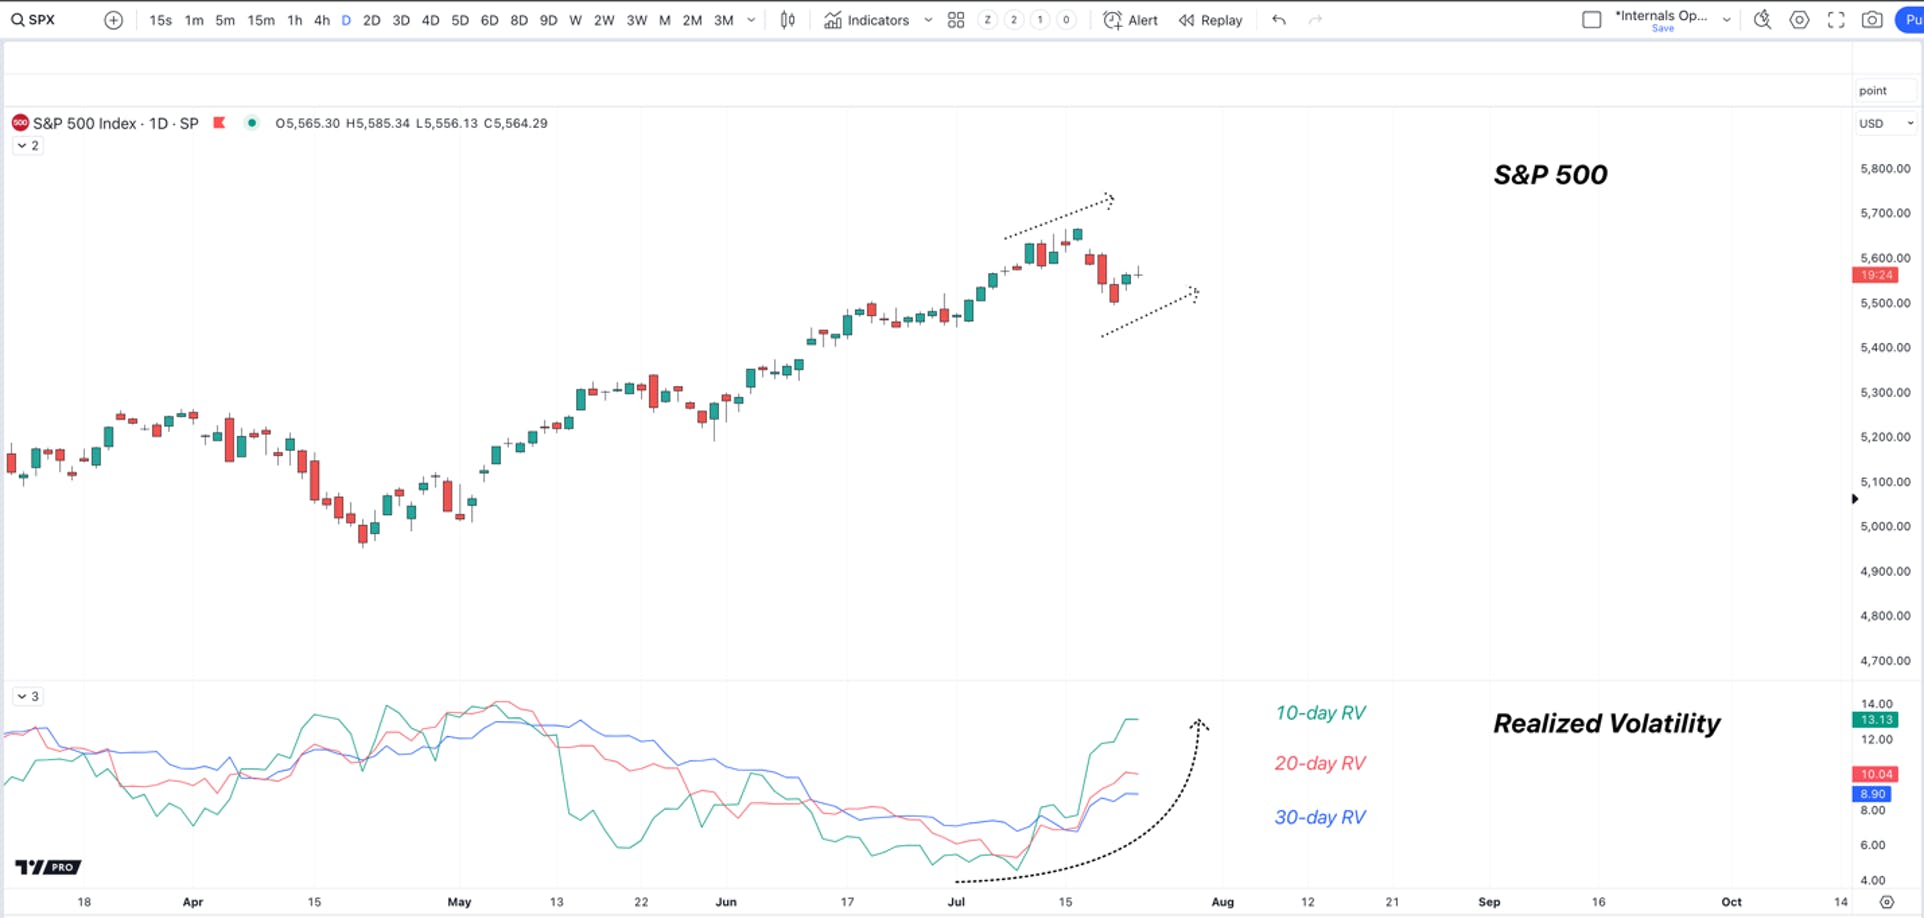Screen dimensions: 1924x918
Task: Click the red flag icon next to symbol
Action: pos(219,123)
